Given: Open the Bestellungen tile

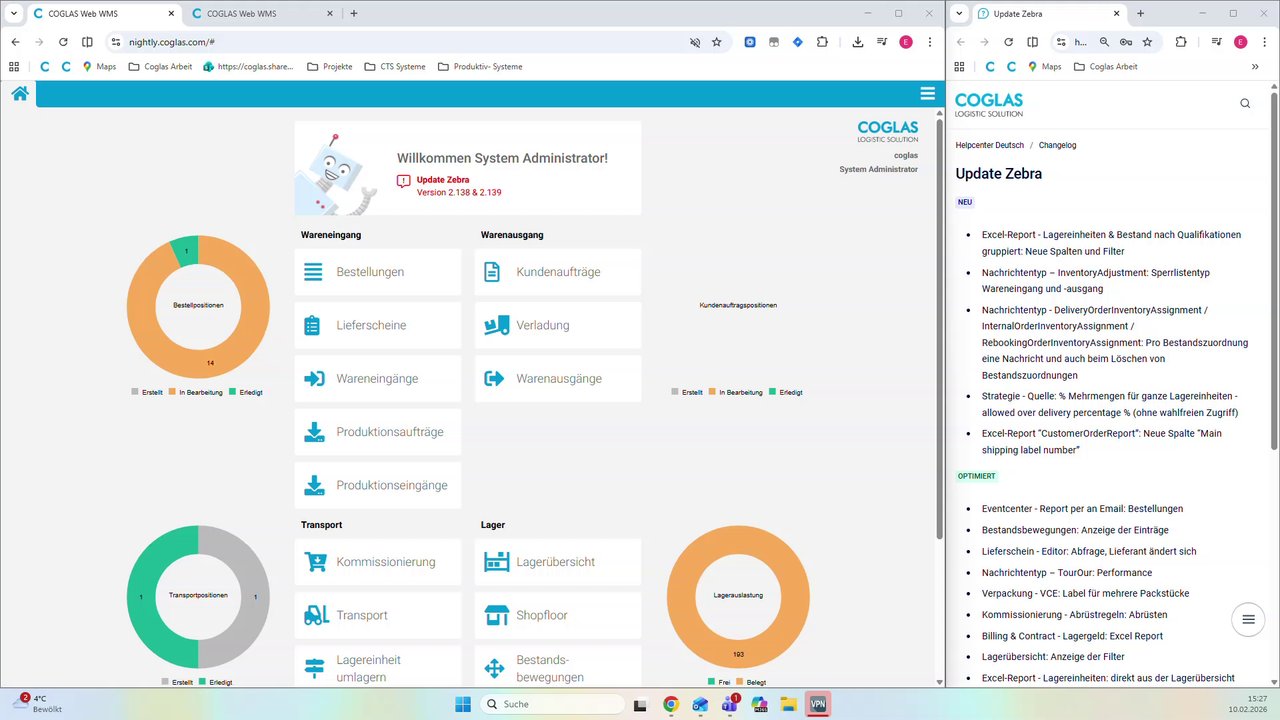Looking at the screenshot, I should (378, 272).
